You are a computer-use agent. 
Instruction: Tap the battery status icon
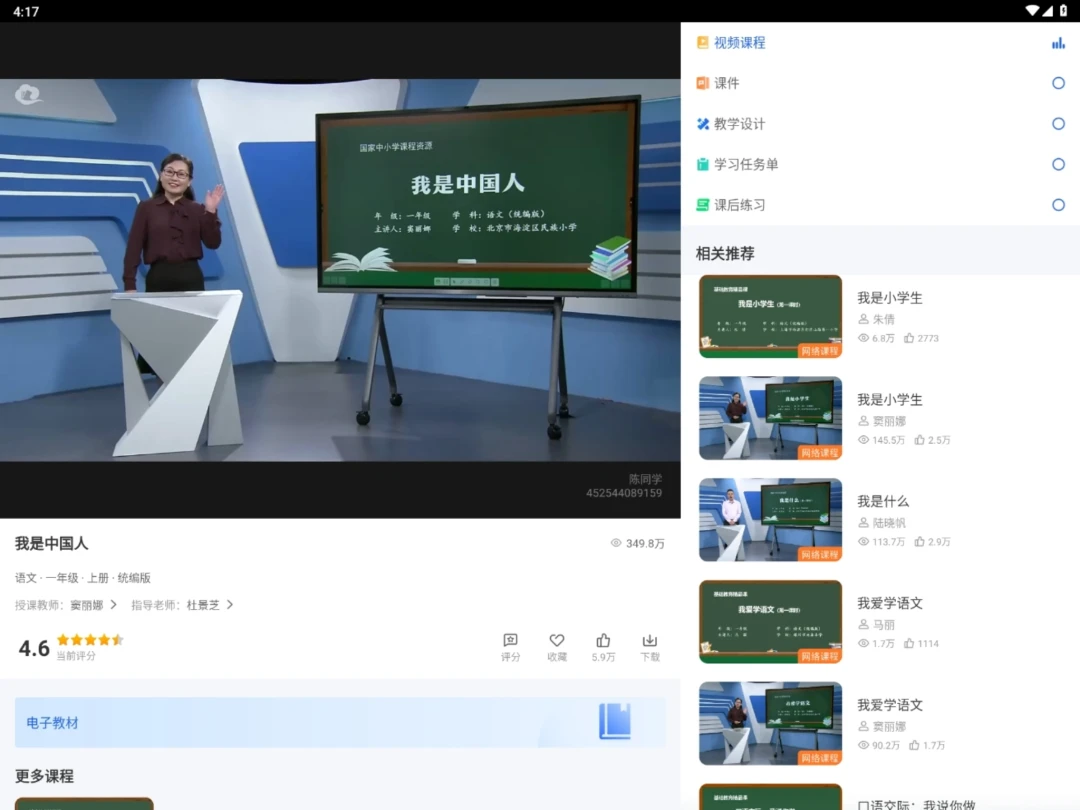tap(1063, 11)
